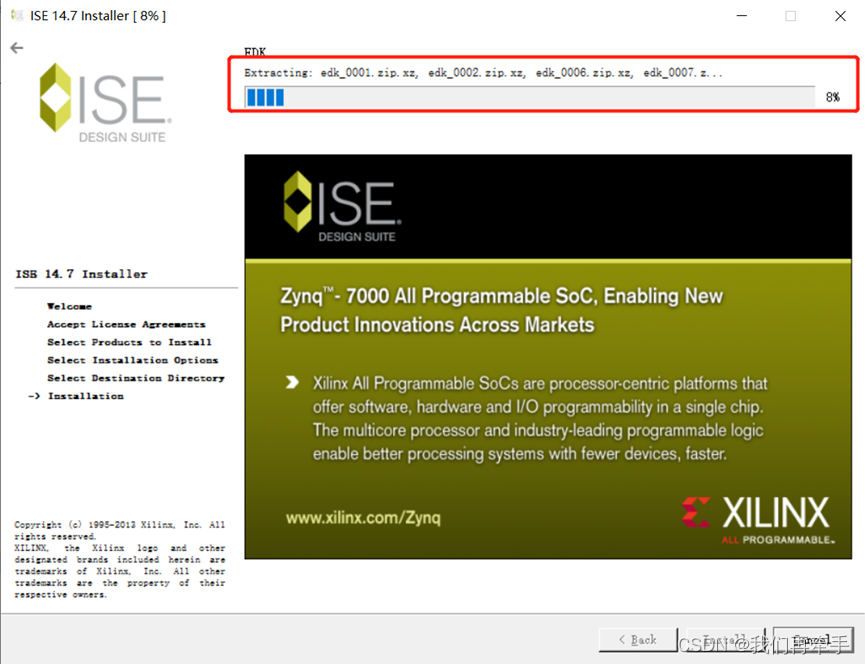Select the Select Installation Options step
This screenshot has height=664, width=865.
pos(132,360)
